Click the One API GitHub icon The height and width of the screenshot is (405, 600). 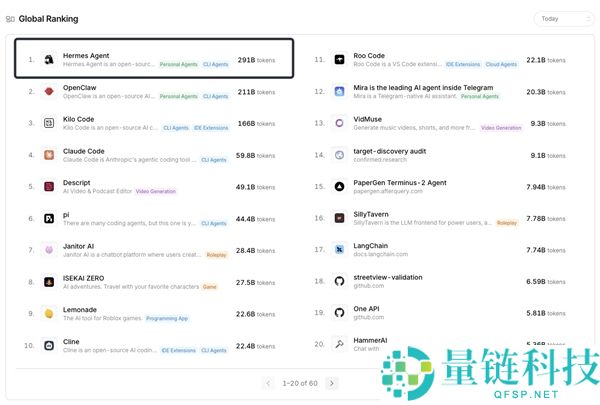(x=339, y=313)
